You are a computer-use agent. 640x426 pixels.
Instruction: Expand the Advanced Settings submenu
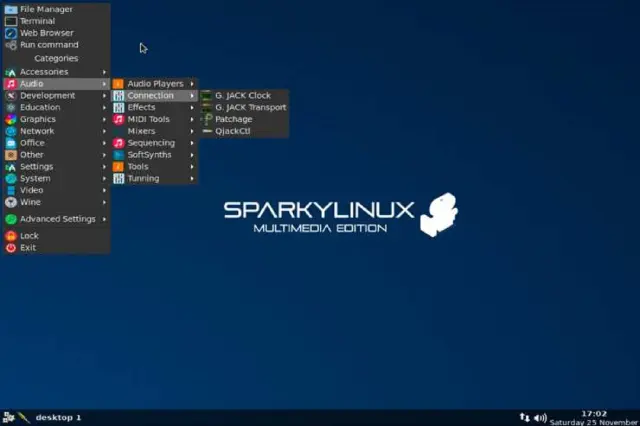57,219
